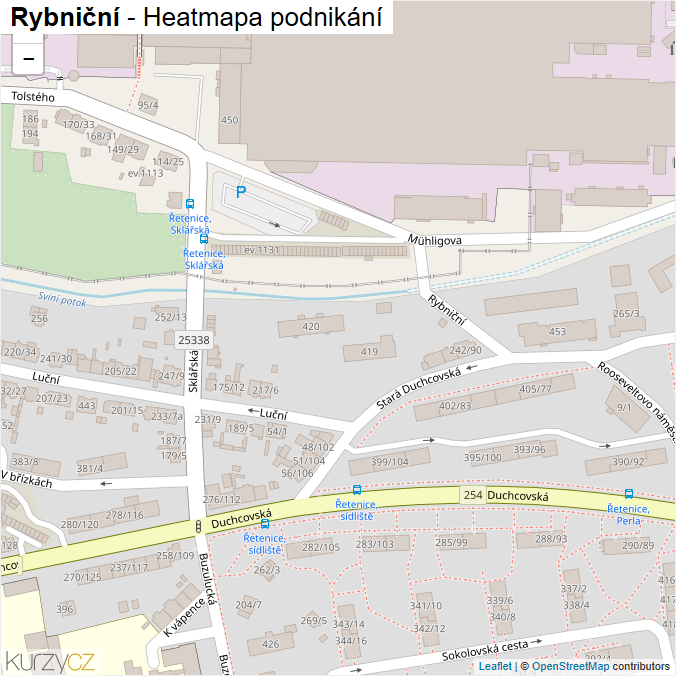Click the bus stop icon north of Duchcovská, Řetenice sídliště
The width and height of the screenshot is (676, 676).
(x=357, y=489)
